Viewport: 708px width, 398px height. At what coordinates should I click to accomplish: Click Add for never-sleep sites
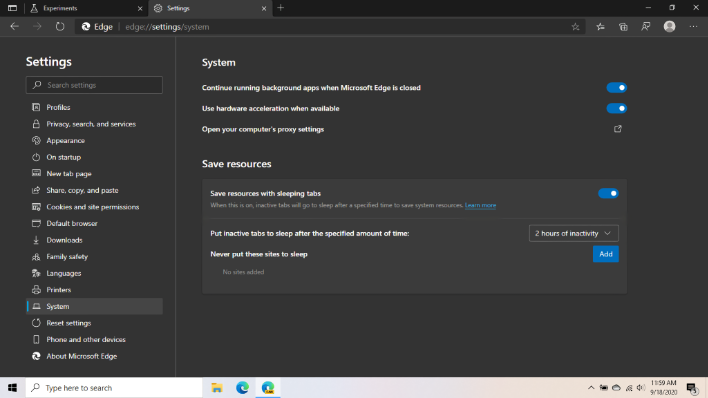click(x=606, y=254)
